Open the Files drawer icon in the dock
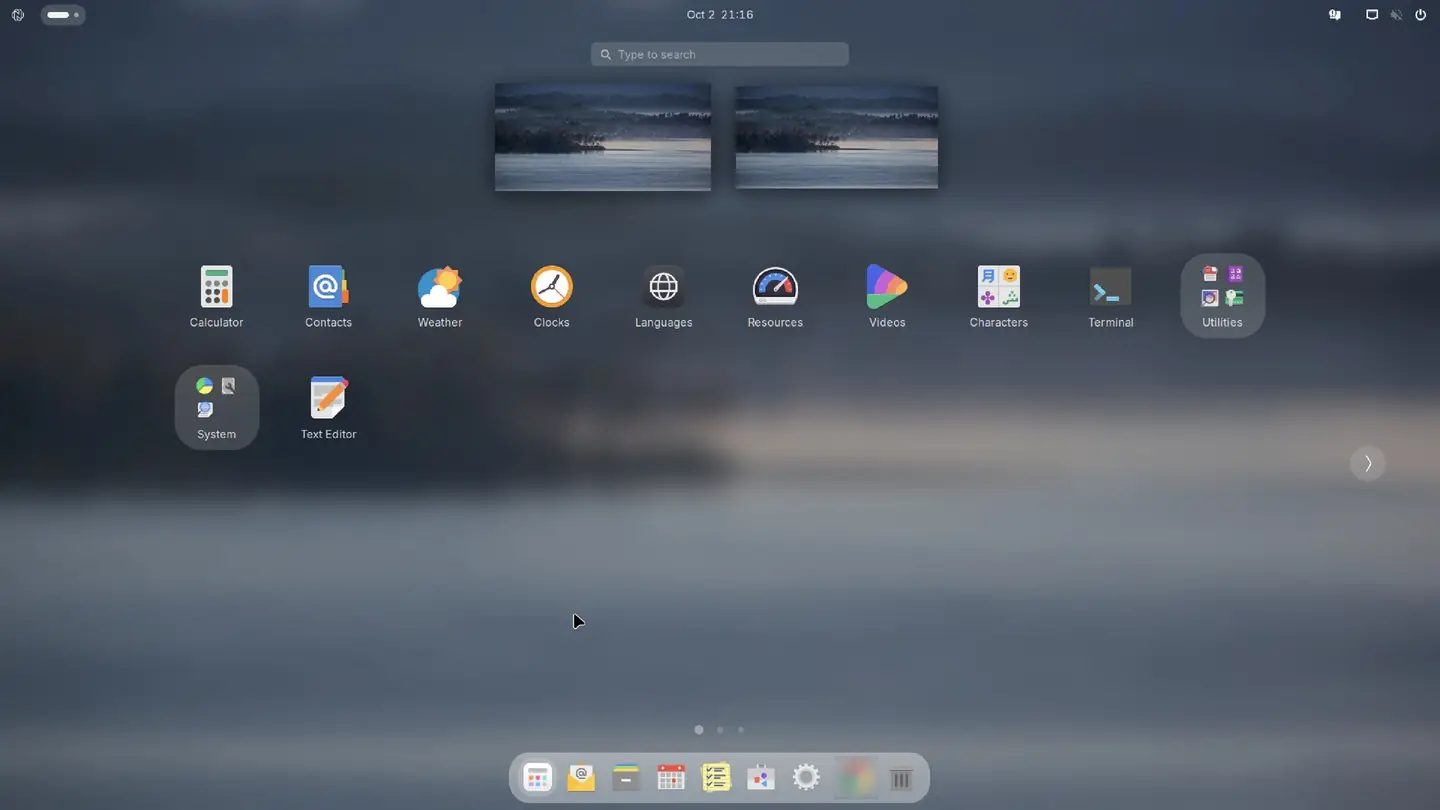Image resolution: width=1440 pixels, height=810 pixels. (x=626, y=778)
